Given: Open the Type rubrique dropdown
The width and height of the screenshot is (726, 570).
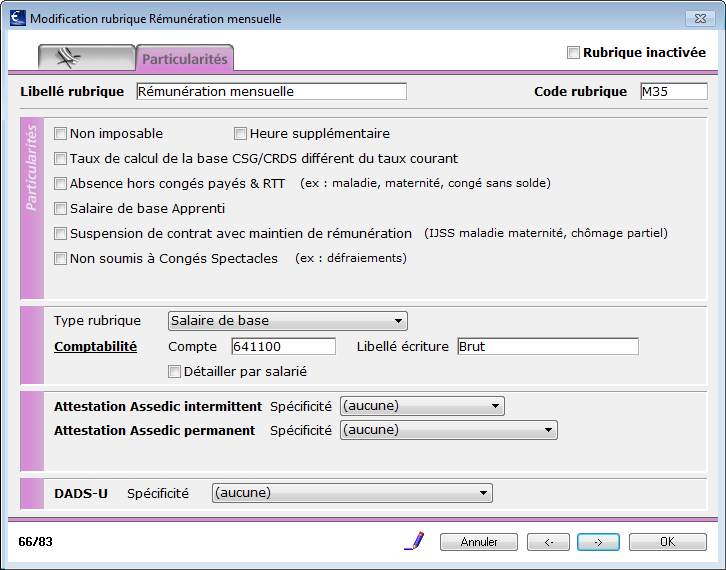Looking at the screenshot, I should pos(288,321).
